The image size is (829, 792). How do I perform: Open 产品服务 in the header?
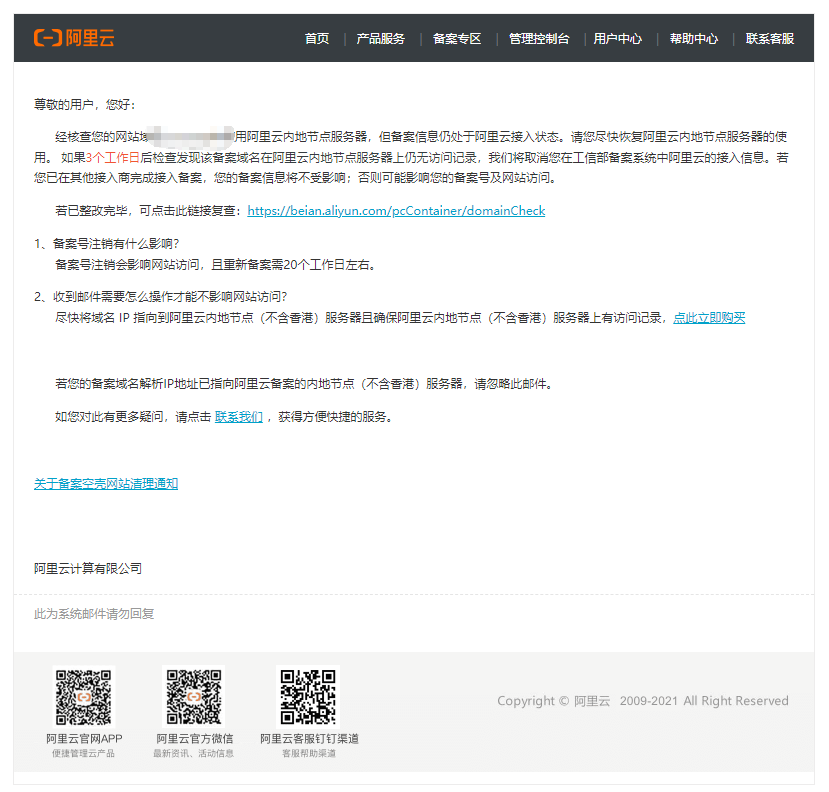[x=381, y=39]
